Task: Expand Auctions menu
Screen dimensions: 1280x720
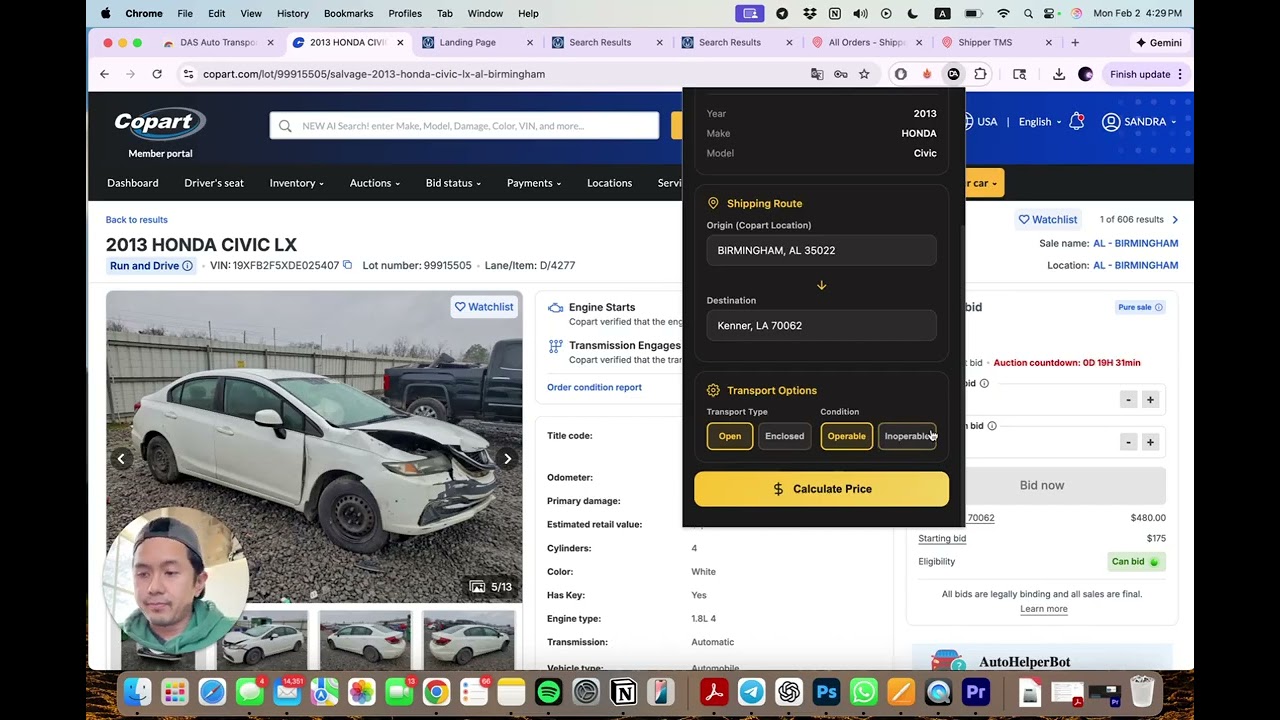Action: [x=375, y=183]
